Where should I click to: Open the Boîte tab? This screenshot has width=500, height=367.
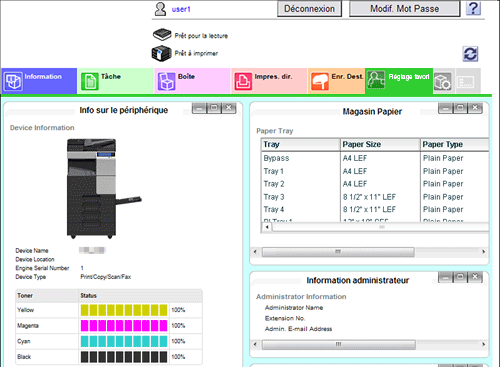click(x=192, y=81)
